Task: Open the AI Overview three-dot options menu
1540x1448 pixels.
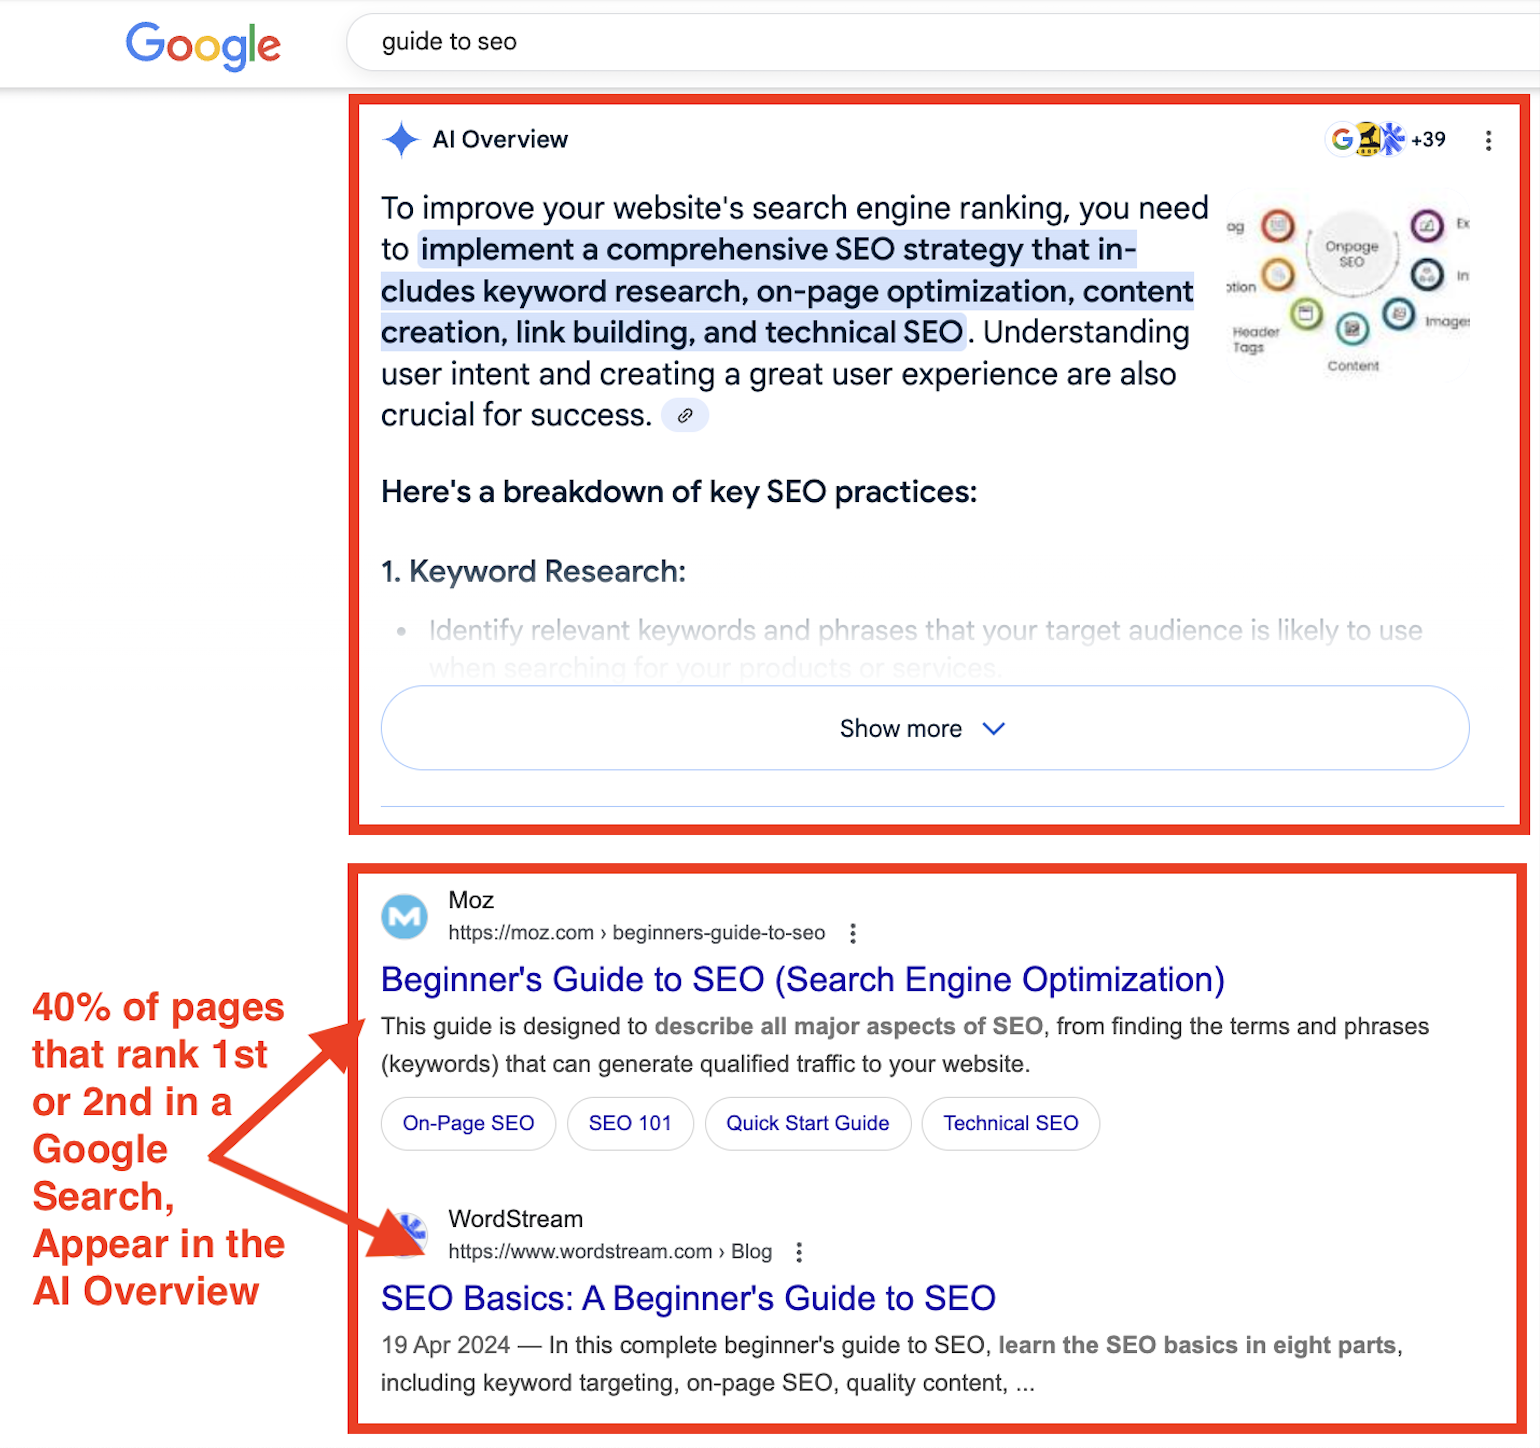Action: coord(1488,140)
